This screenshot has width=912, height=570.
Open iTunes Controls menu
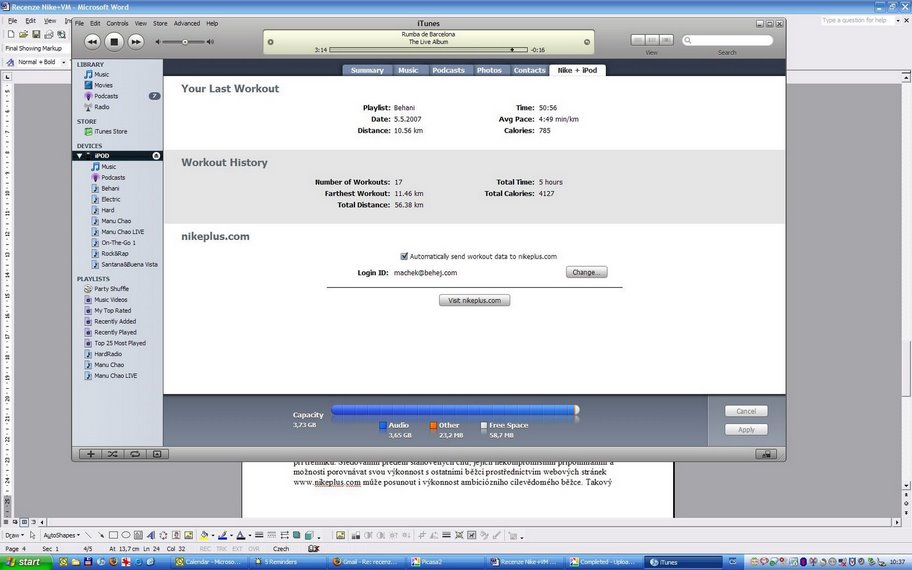(x=117, y=23)
